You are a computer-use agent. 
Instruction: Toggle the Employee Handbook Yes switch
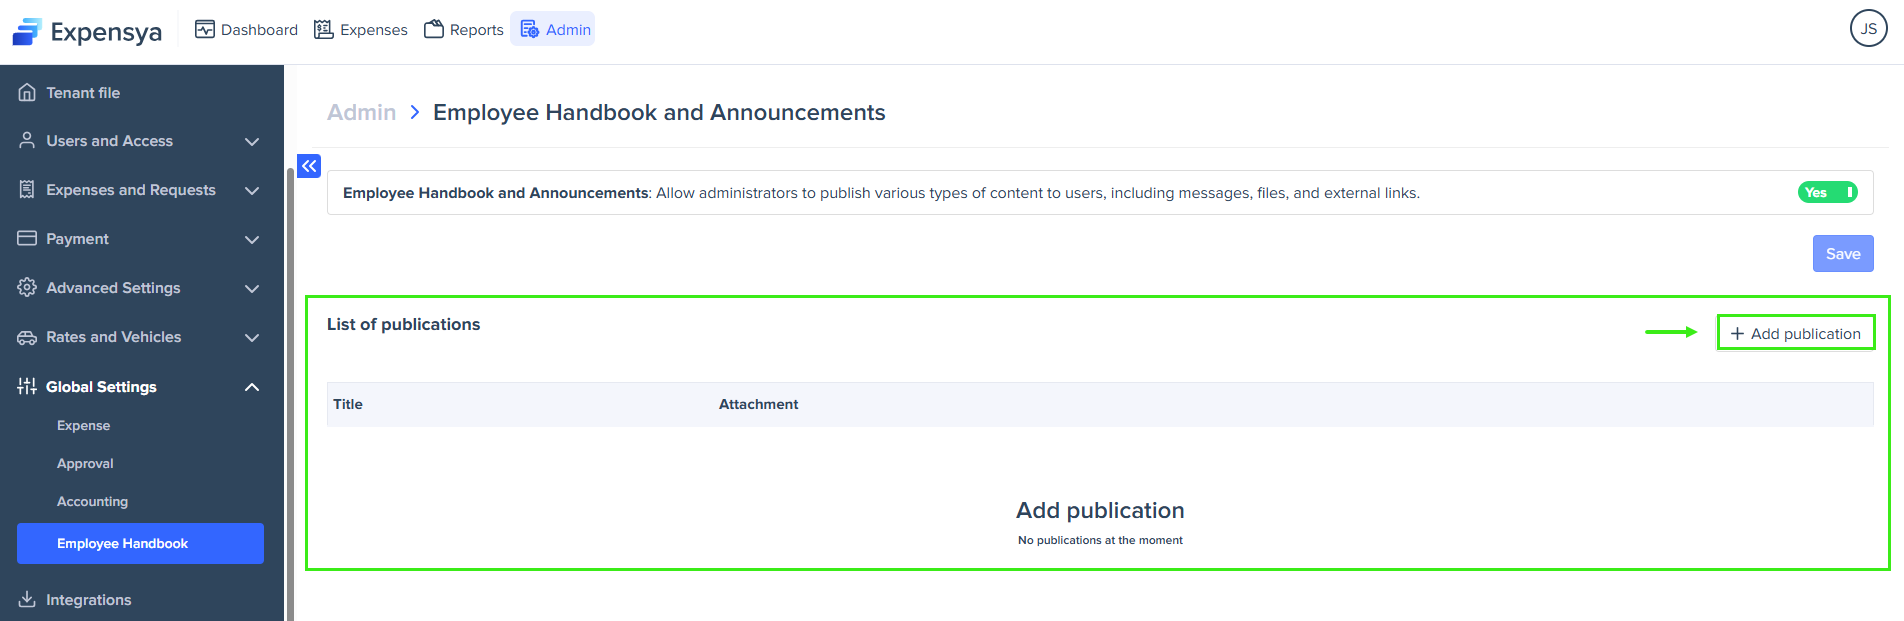pyautogui.click(x=1828, y=192)
